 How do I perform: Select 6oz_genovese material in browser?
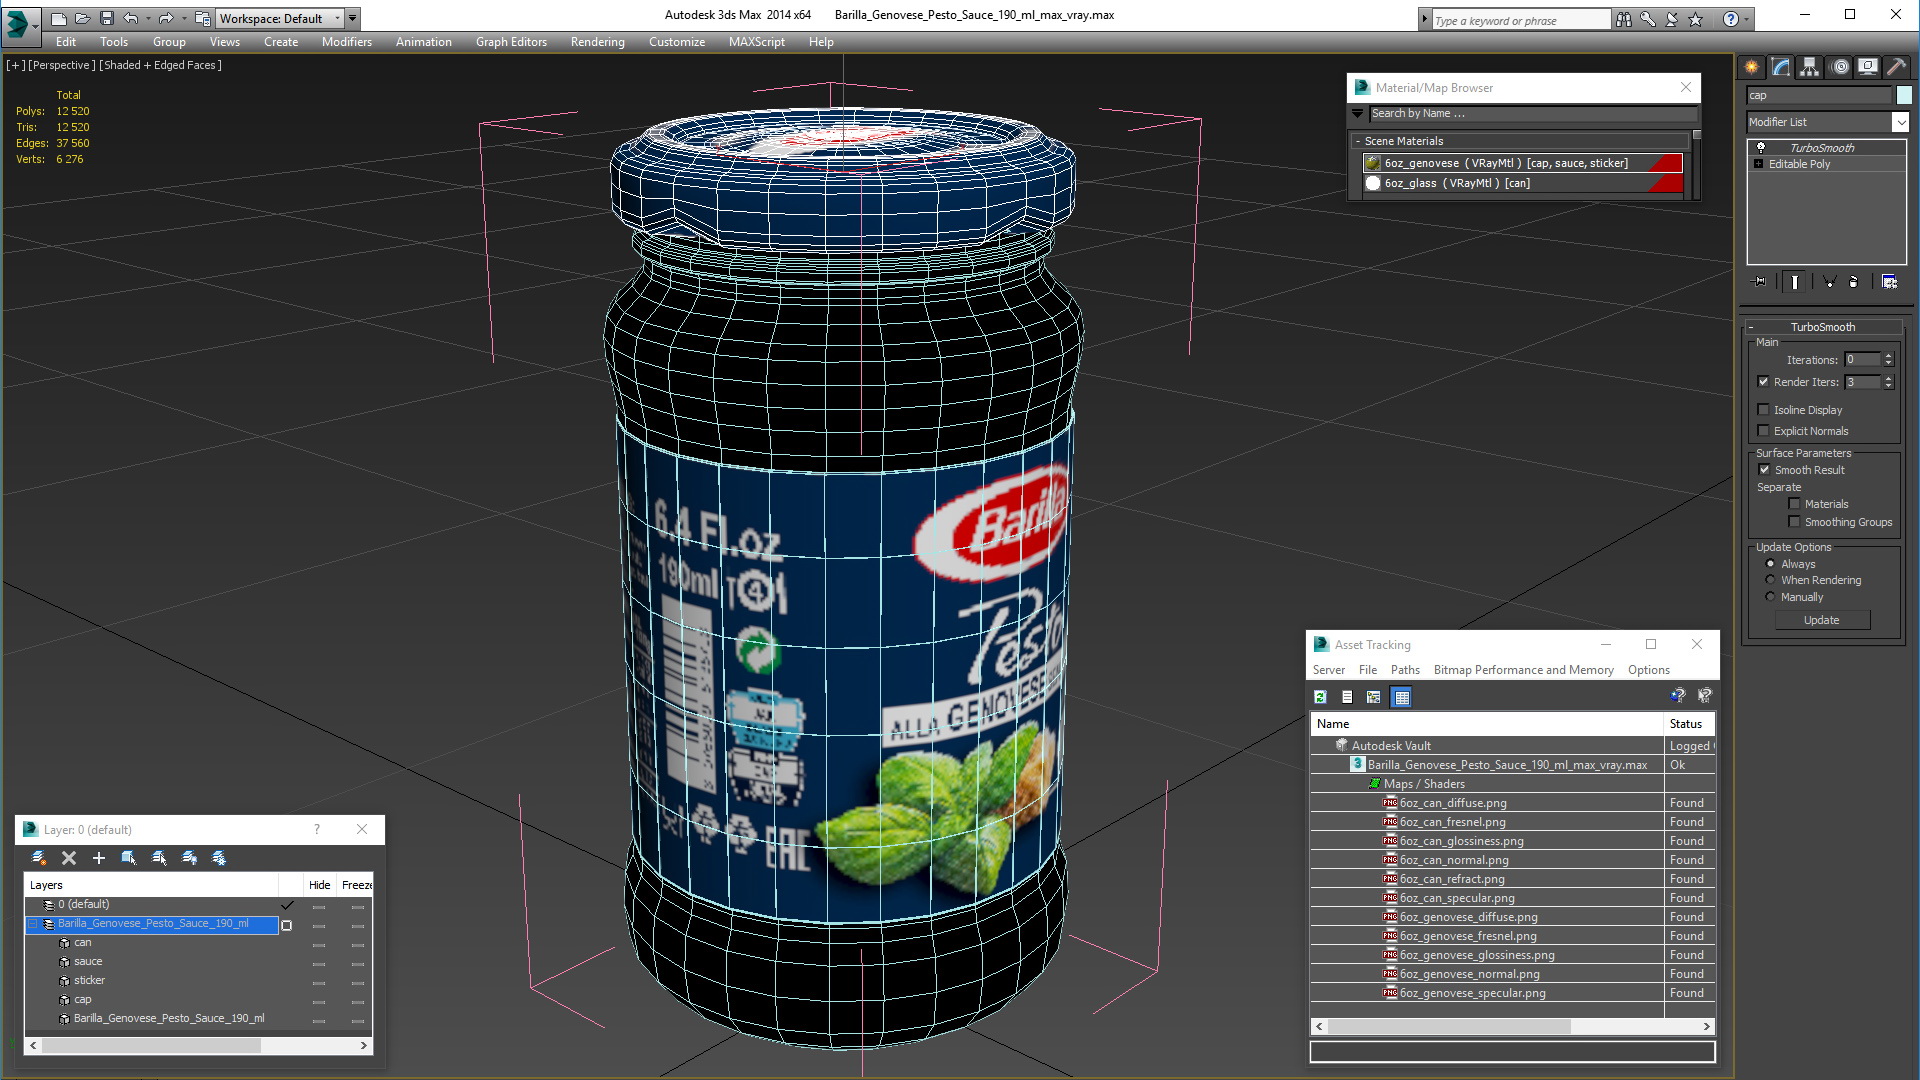coord(1522,163)
